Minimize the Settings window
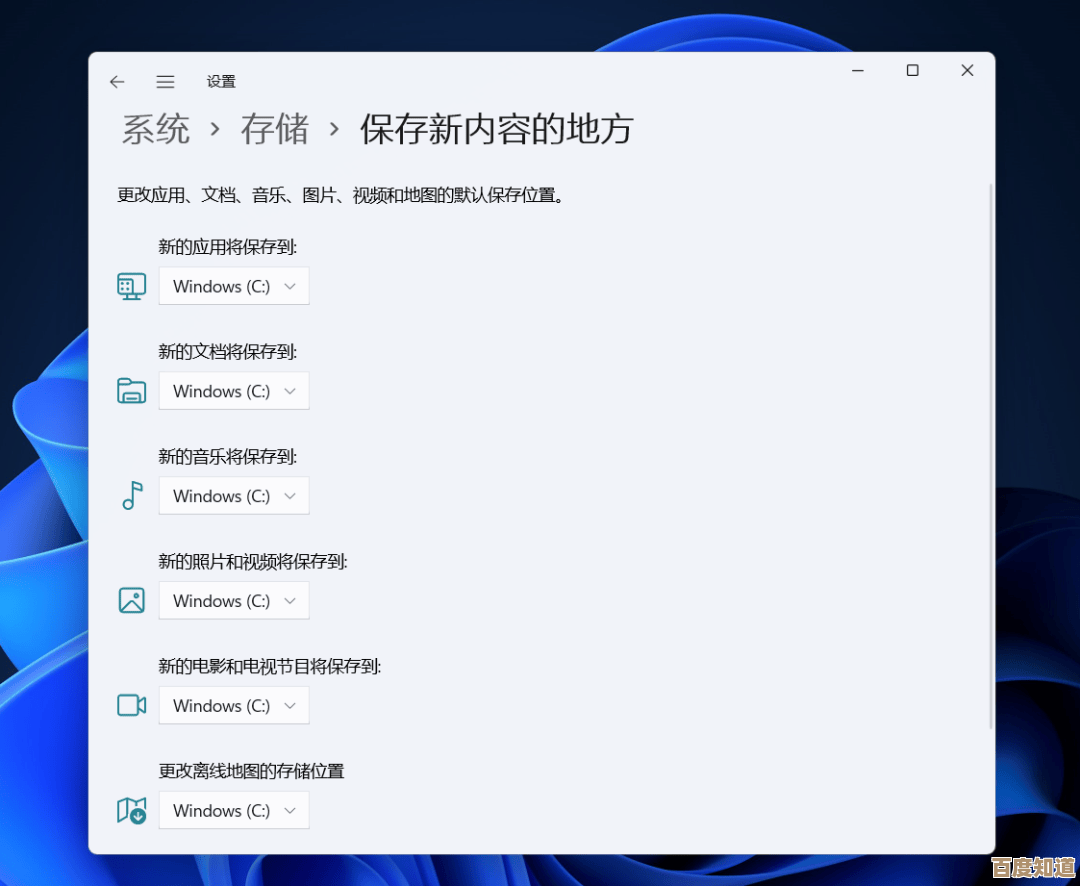This screenshot has height=886, width=1080. click(x=858, y=70)
